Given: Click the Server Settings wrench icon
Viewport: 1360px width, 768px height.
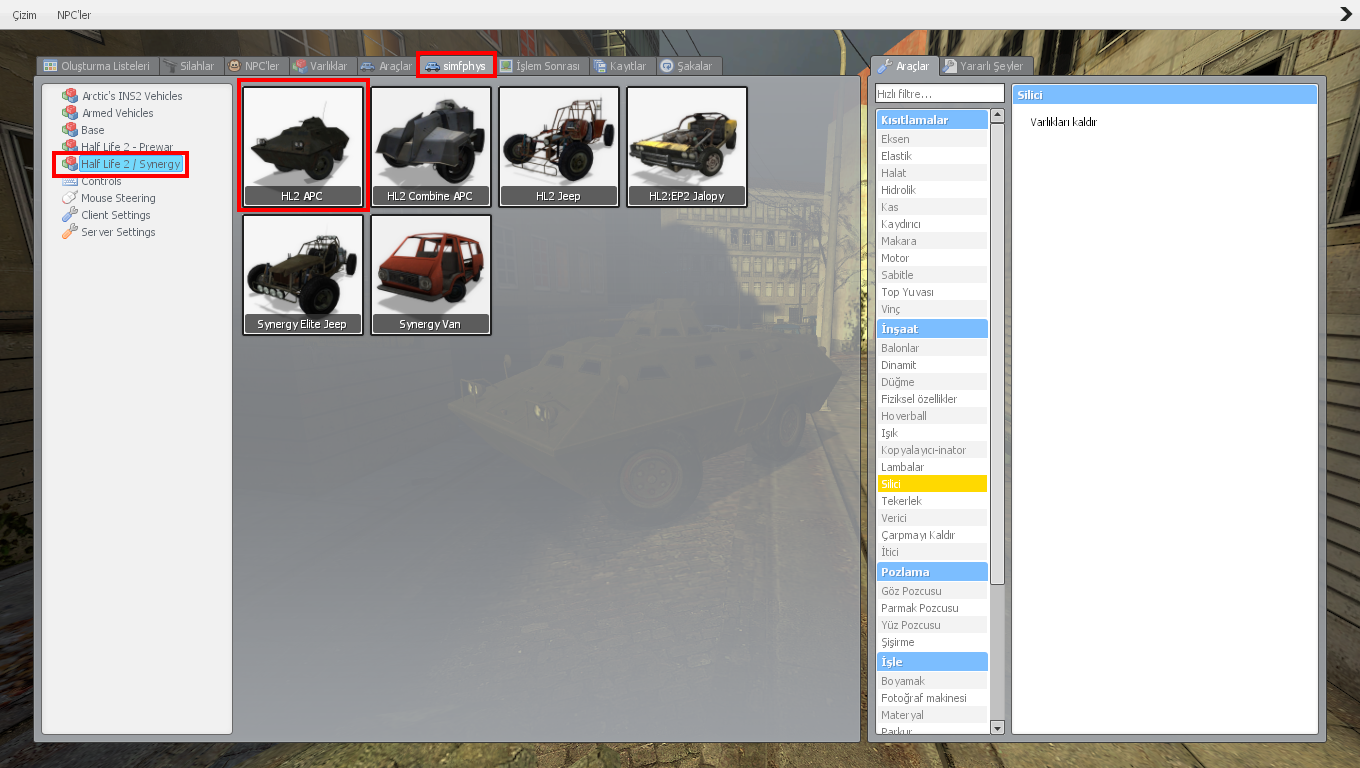Looking at the screenshot, I should click(70, 232).
